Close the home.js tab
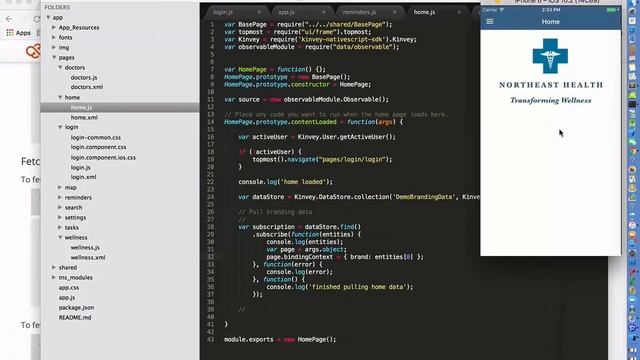This screenshot has height=360, width=640. [x=459, y=12]
